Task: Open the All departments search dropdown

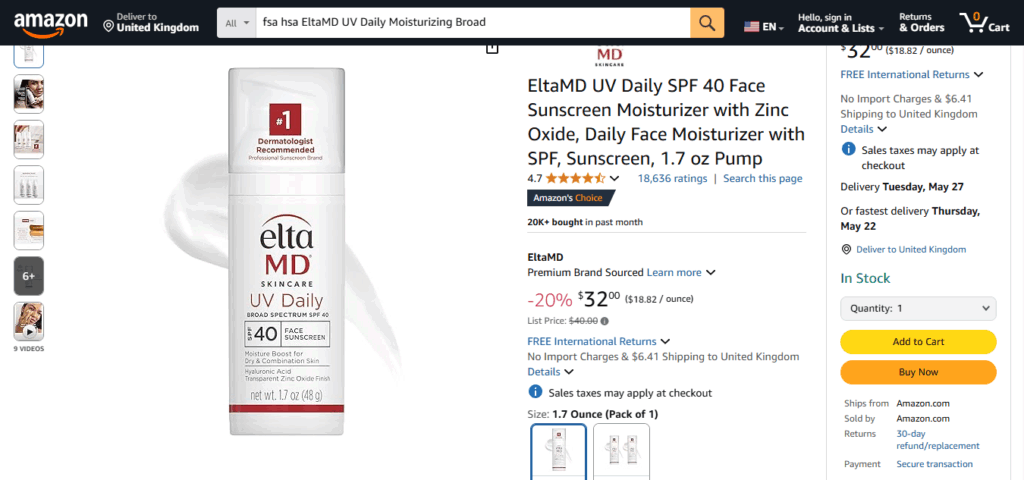Action: click(x=236, y=23)
